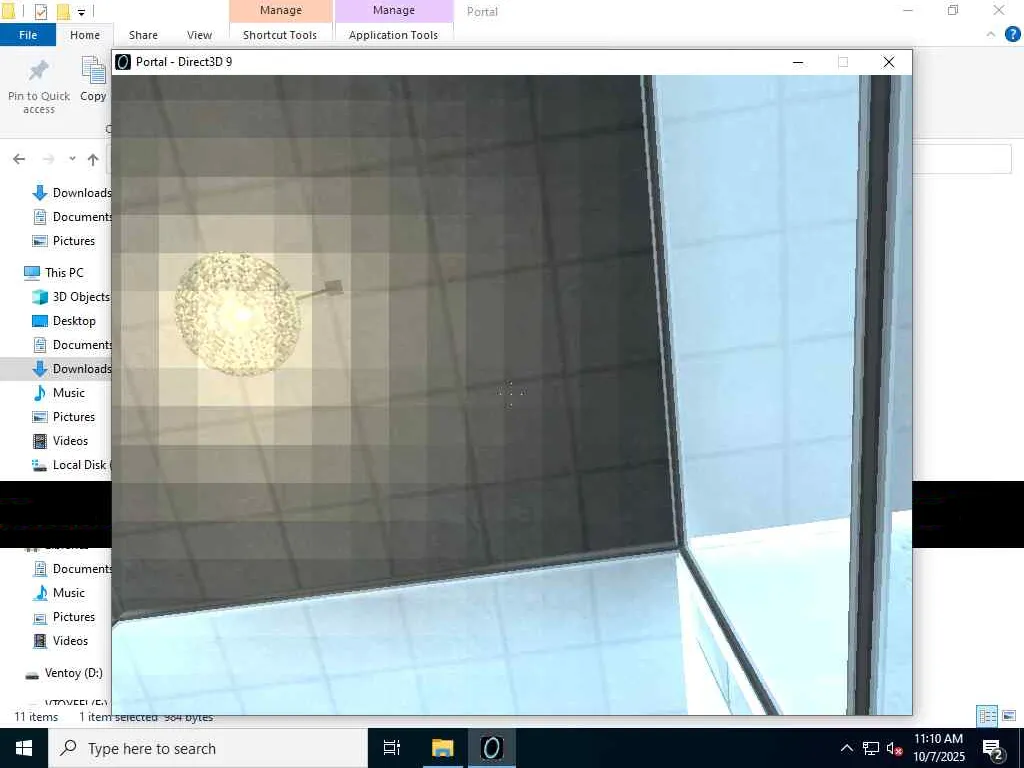This screenshot has width=1024, height=768.
Task: Open the notification center icon
Action: (x=993, y=748)
